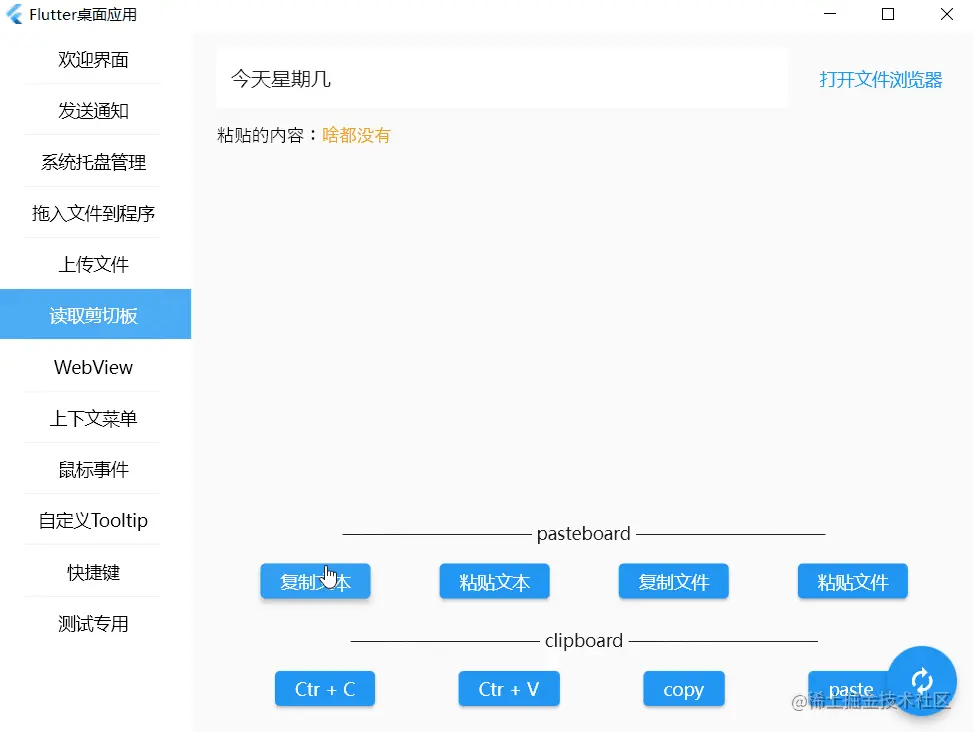This screenshot has width=973, height=732.
Task: Focus the text field containing 今天星期几
Action: pos(502,78)
